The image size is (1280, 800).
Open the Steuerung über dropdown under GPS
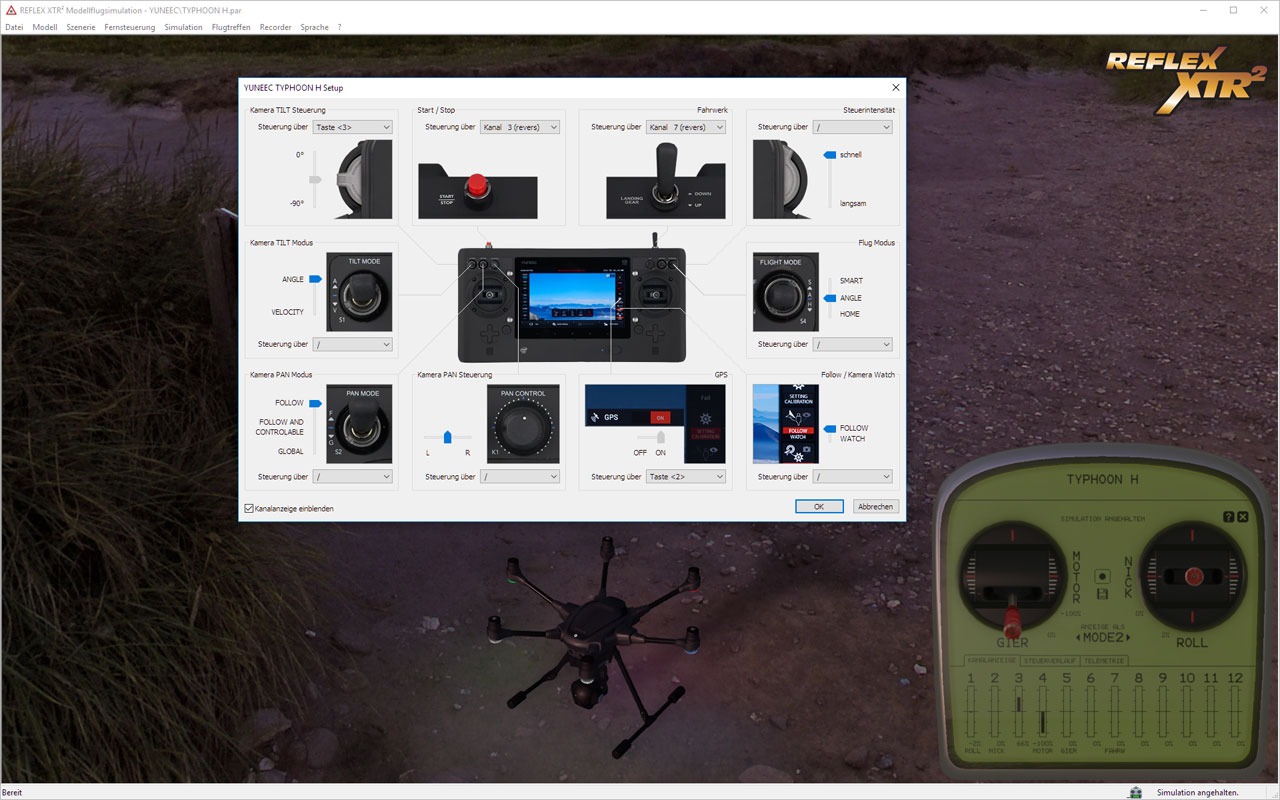pyautogui.click(x=686, y=476)
